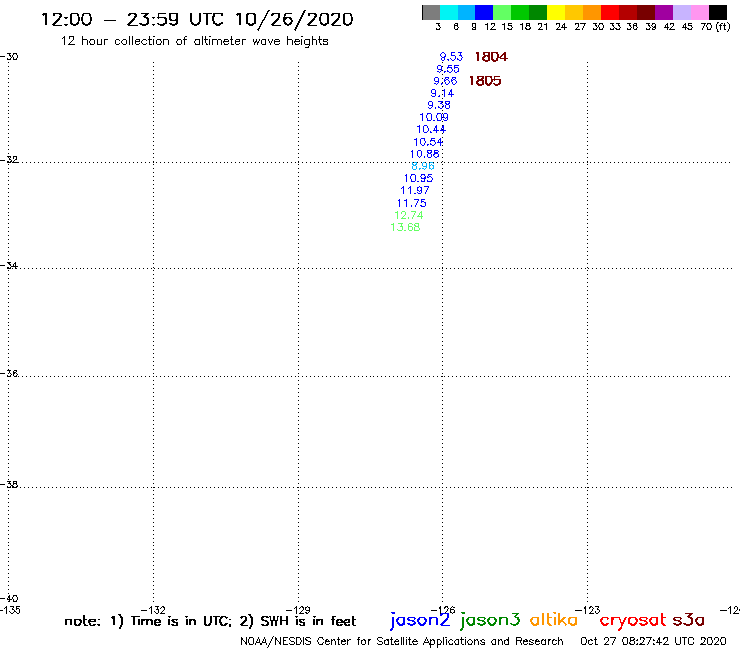Click the black legend swatch
This screenshot has height=650, width=740.
pyautogui.click(x=718, y=12)
